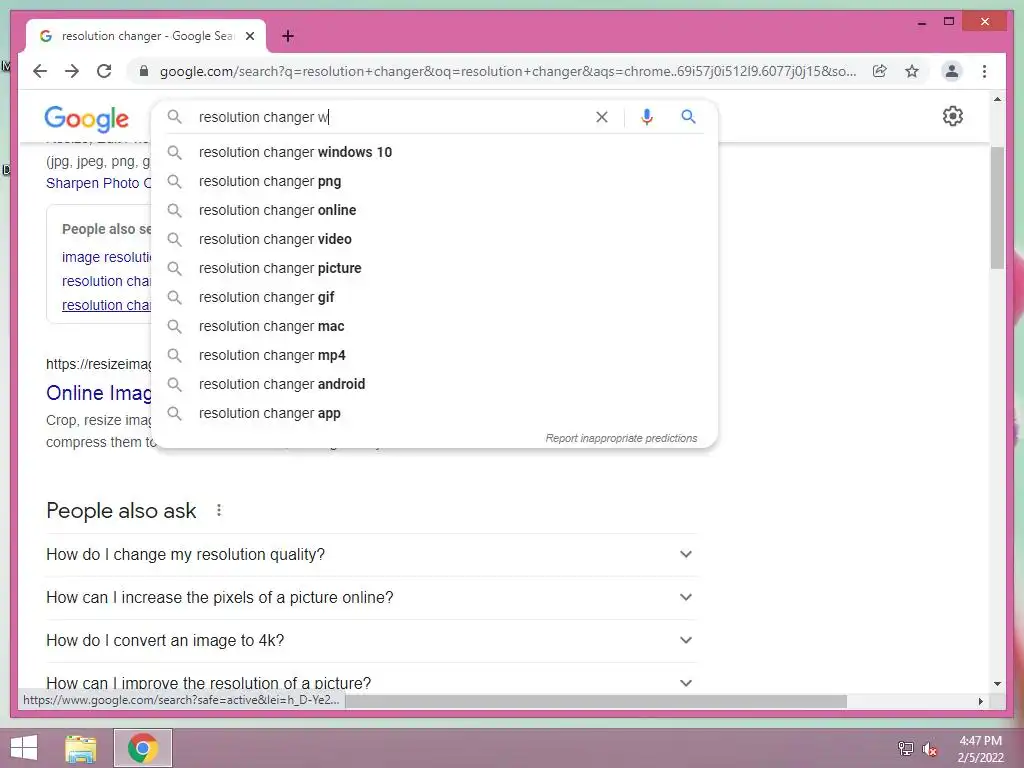This screenshot has height=768, width=1024.
Task: Submit search with the blue magnifier icon
Action: tap(688, 117)
